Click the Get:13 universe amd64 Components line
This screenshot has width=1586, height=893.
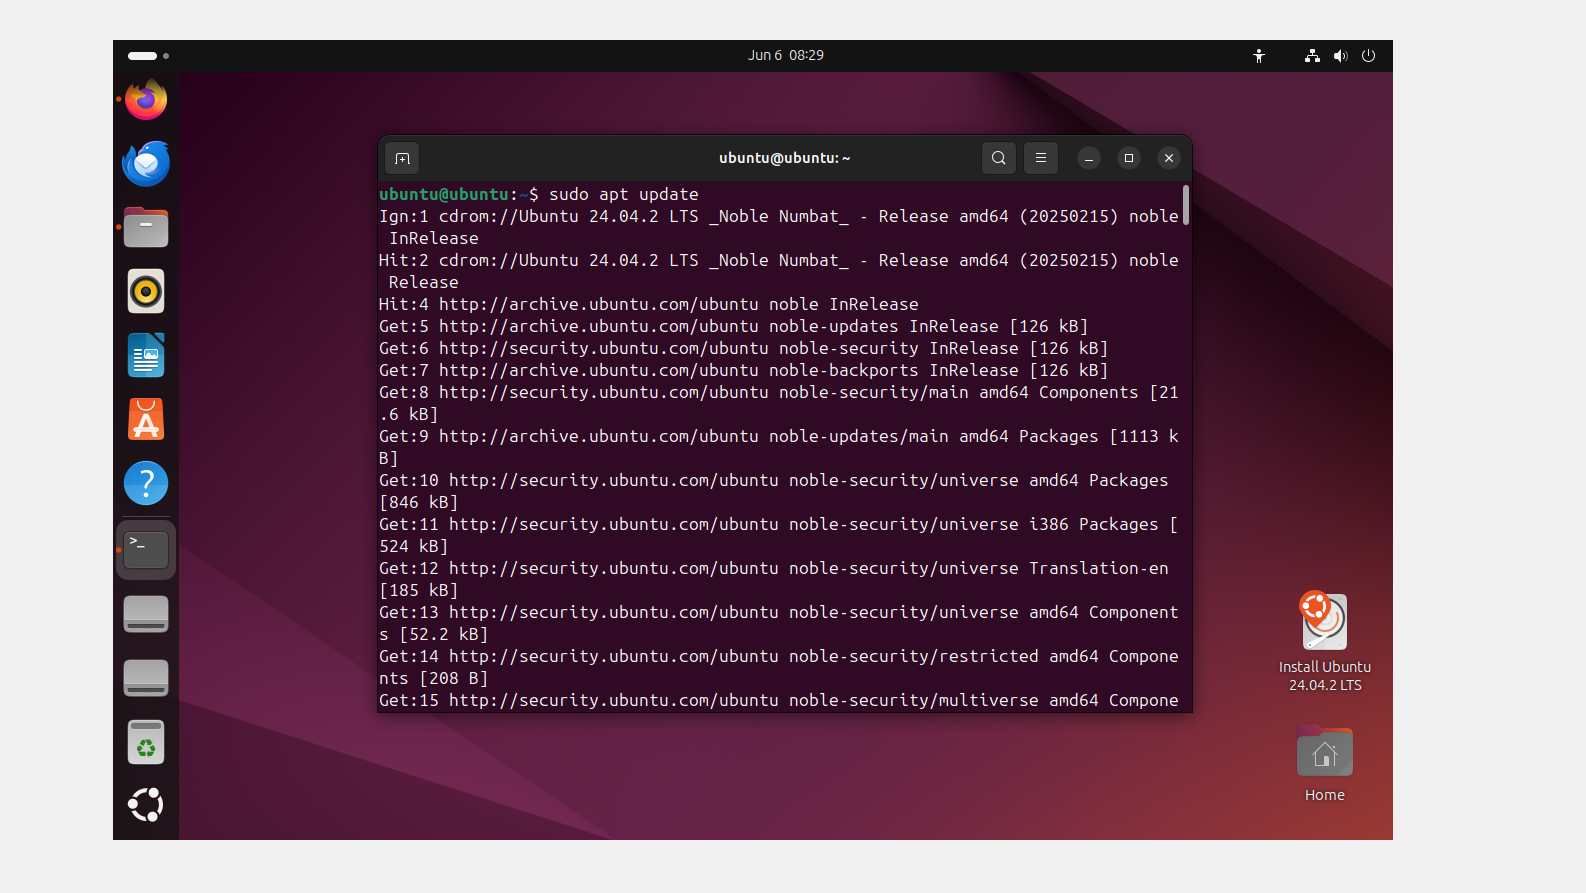[779, 623]
